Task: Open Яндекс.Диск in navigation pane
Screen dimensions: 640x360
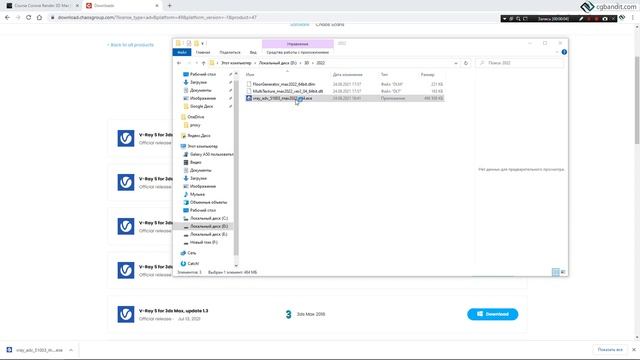Action: (199, 136)
